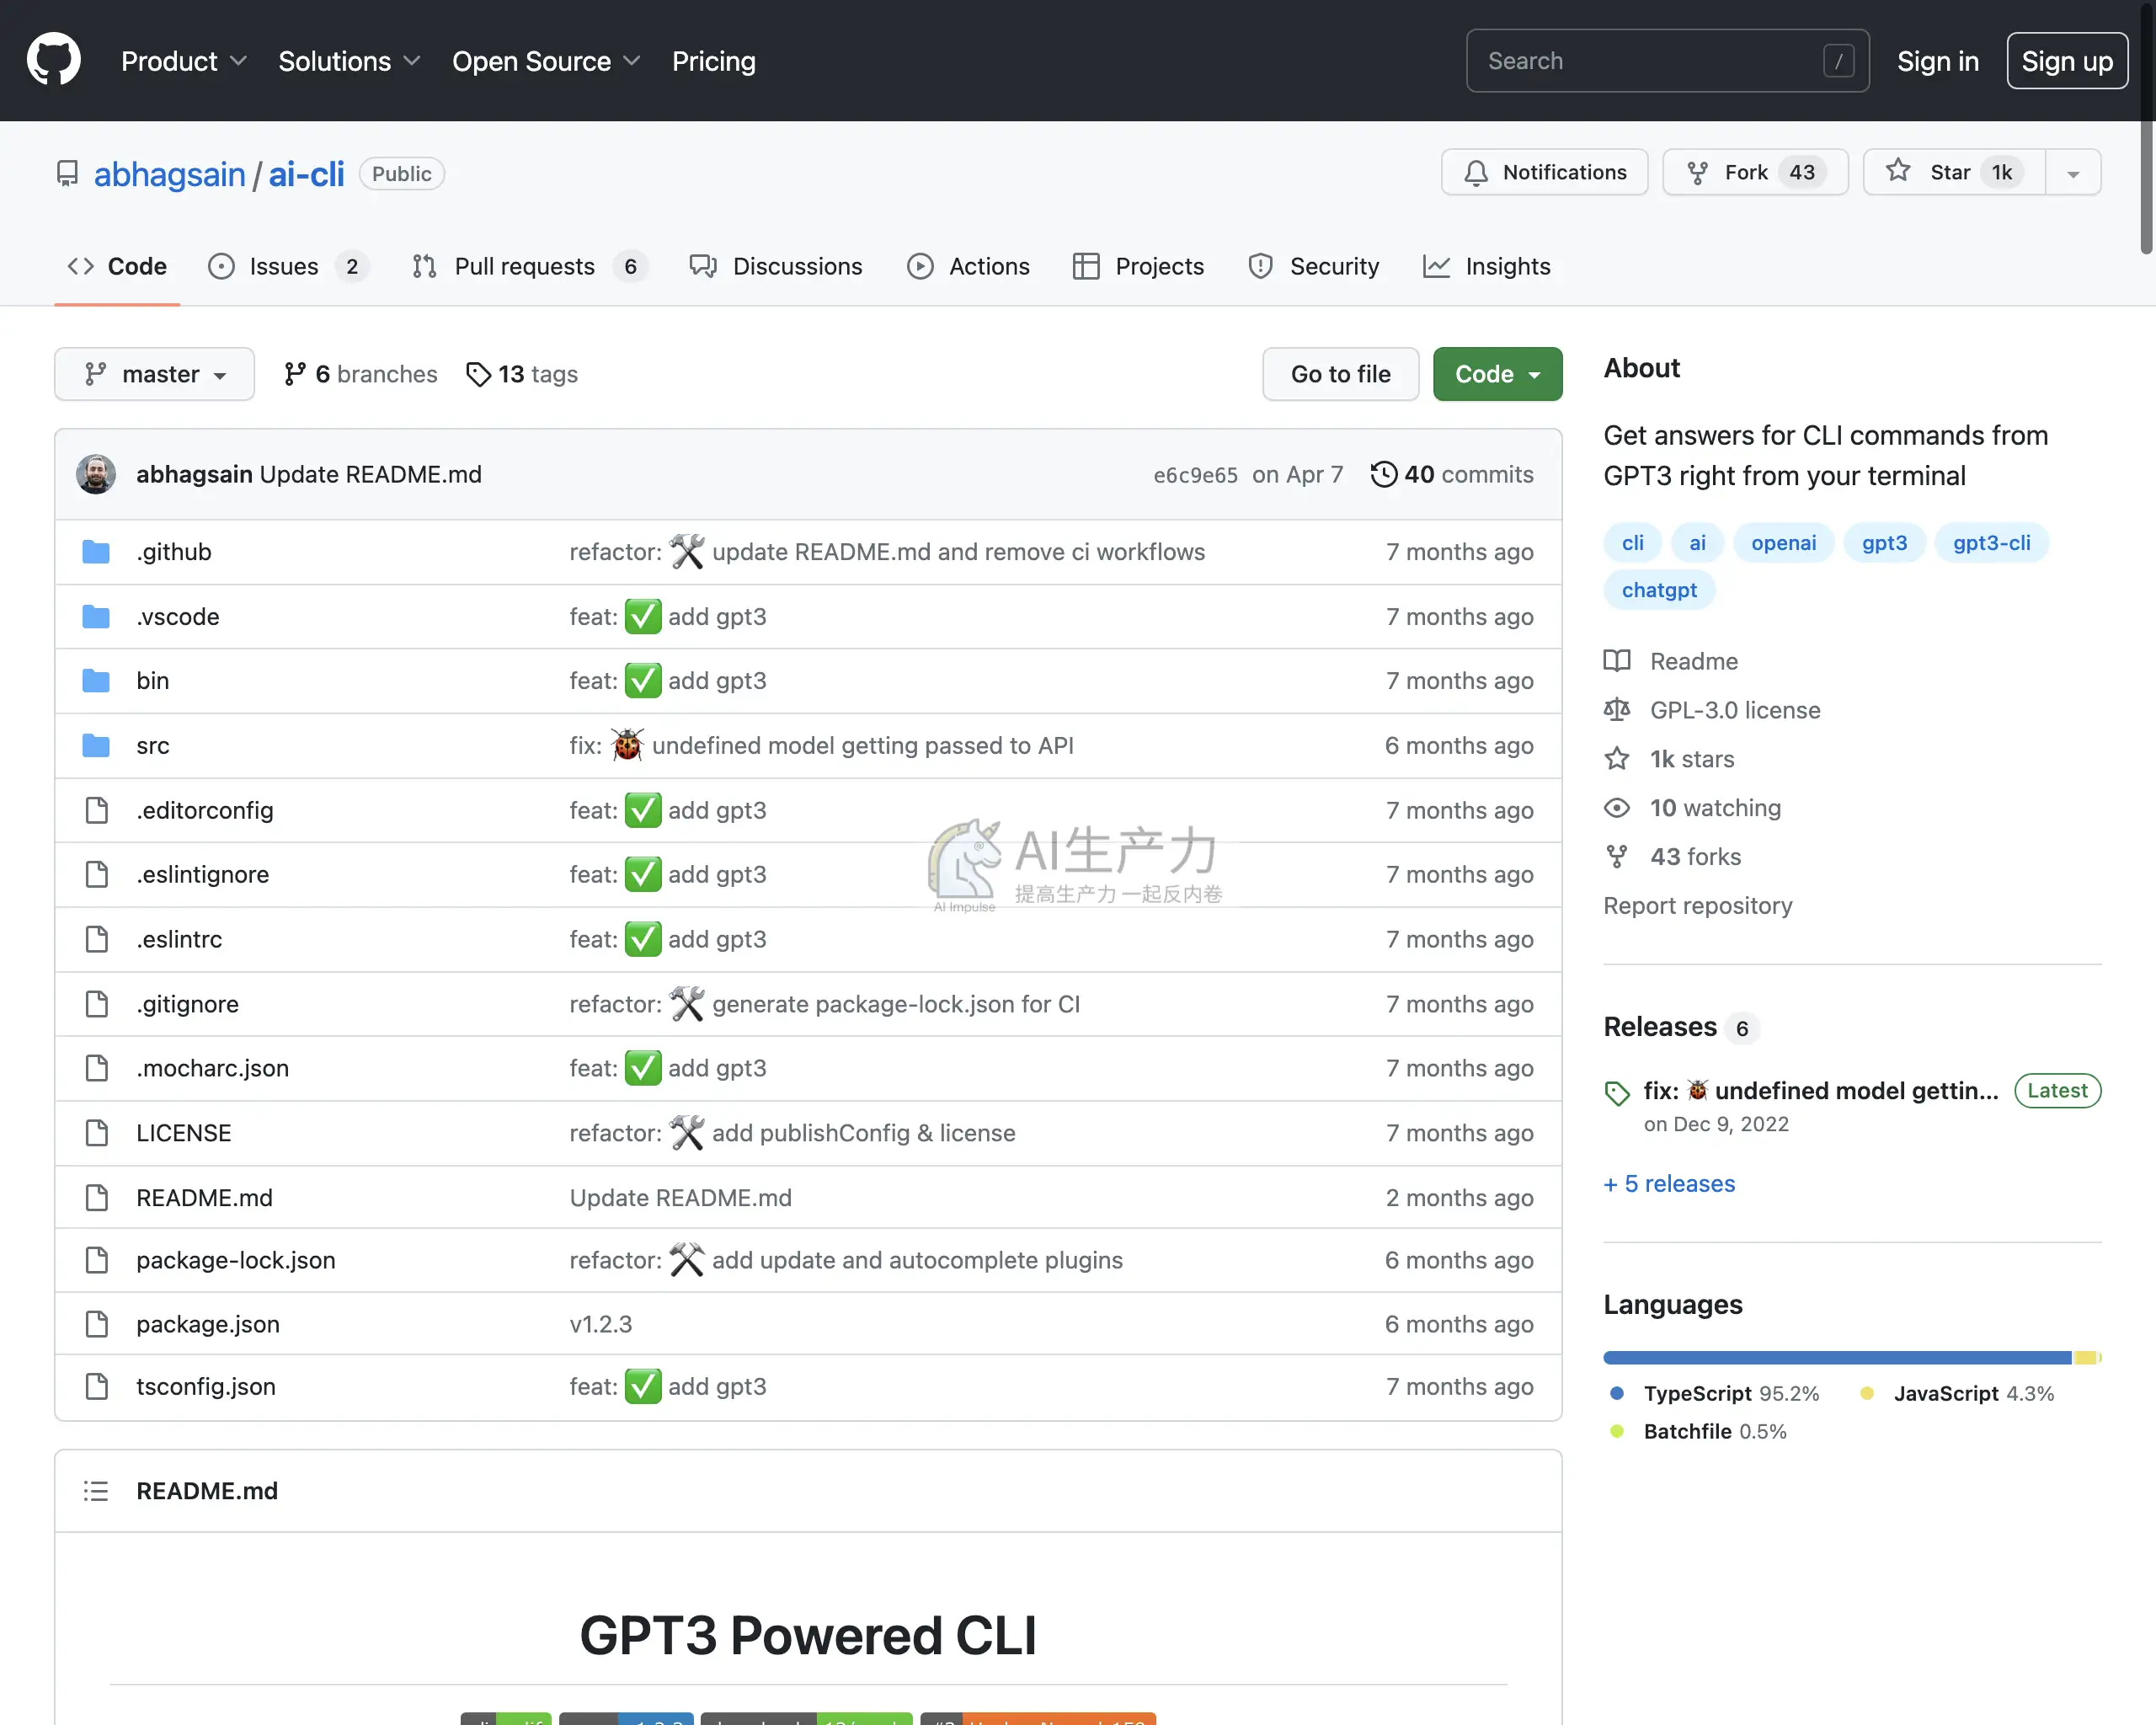The width and height of the screenshot is (2156, 1725).
Task: Open the .github folder icon
Action: coord(96,552)
